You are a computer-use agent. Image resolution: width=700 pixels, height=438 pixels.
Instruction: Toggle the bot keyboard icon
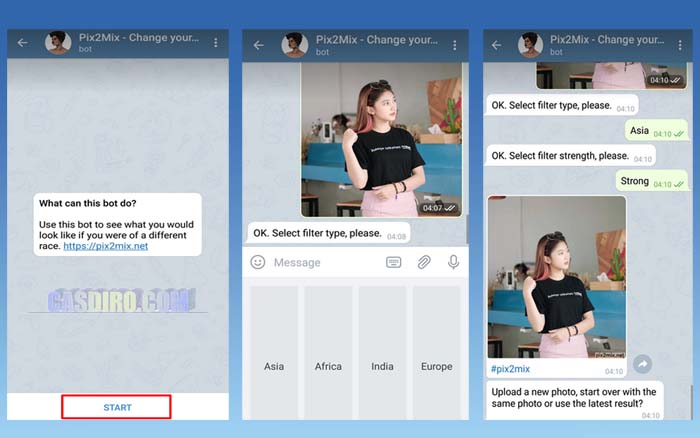pyautogui.click(x=393, y=262)
